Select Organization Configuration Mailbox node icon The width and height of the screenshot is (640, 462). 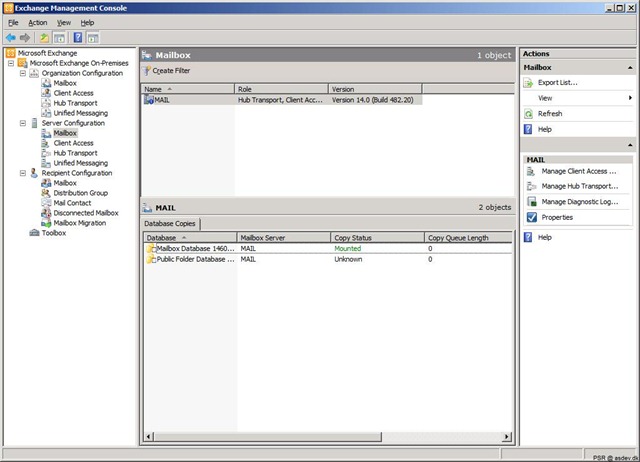tap(46, 83)
